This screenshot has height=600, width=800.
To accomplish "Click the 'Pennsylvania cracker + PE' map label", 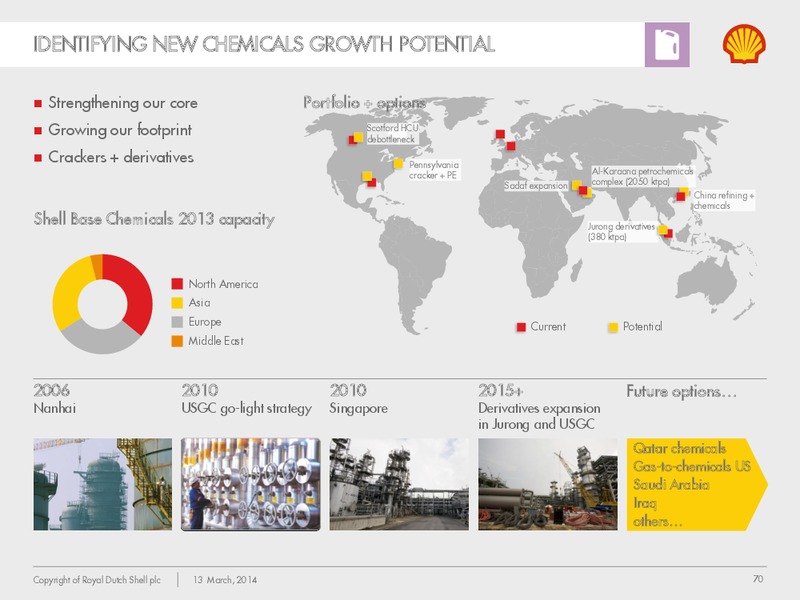I will [x=434, y=170].
